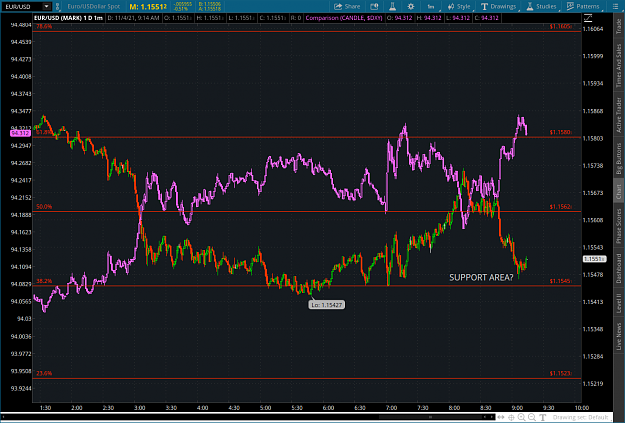Click the Euro/USDollar Spot description

(x=94, y=6)
